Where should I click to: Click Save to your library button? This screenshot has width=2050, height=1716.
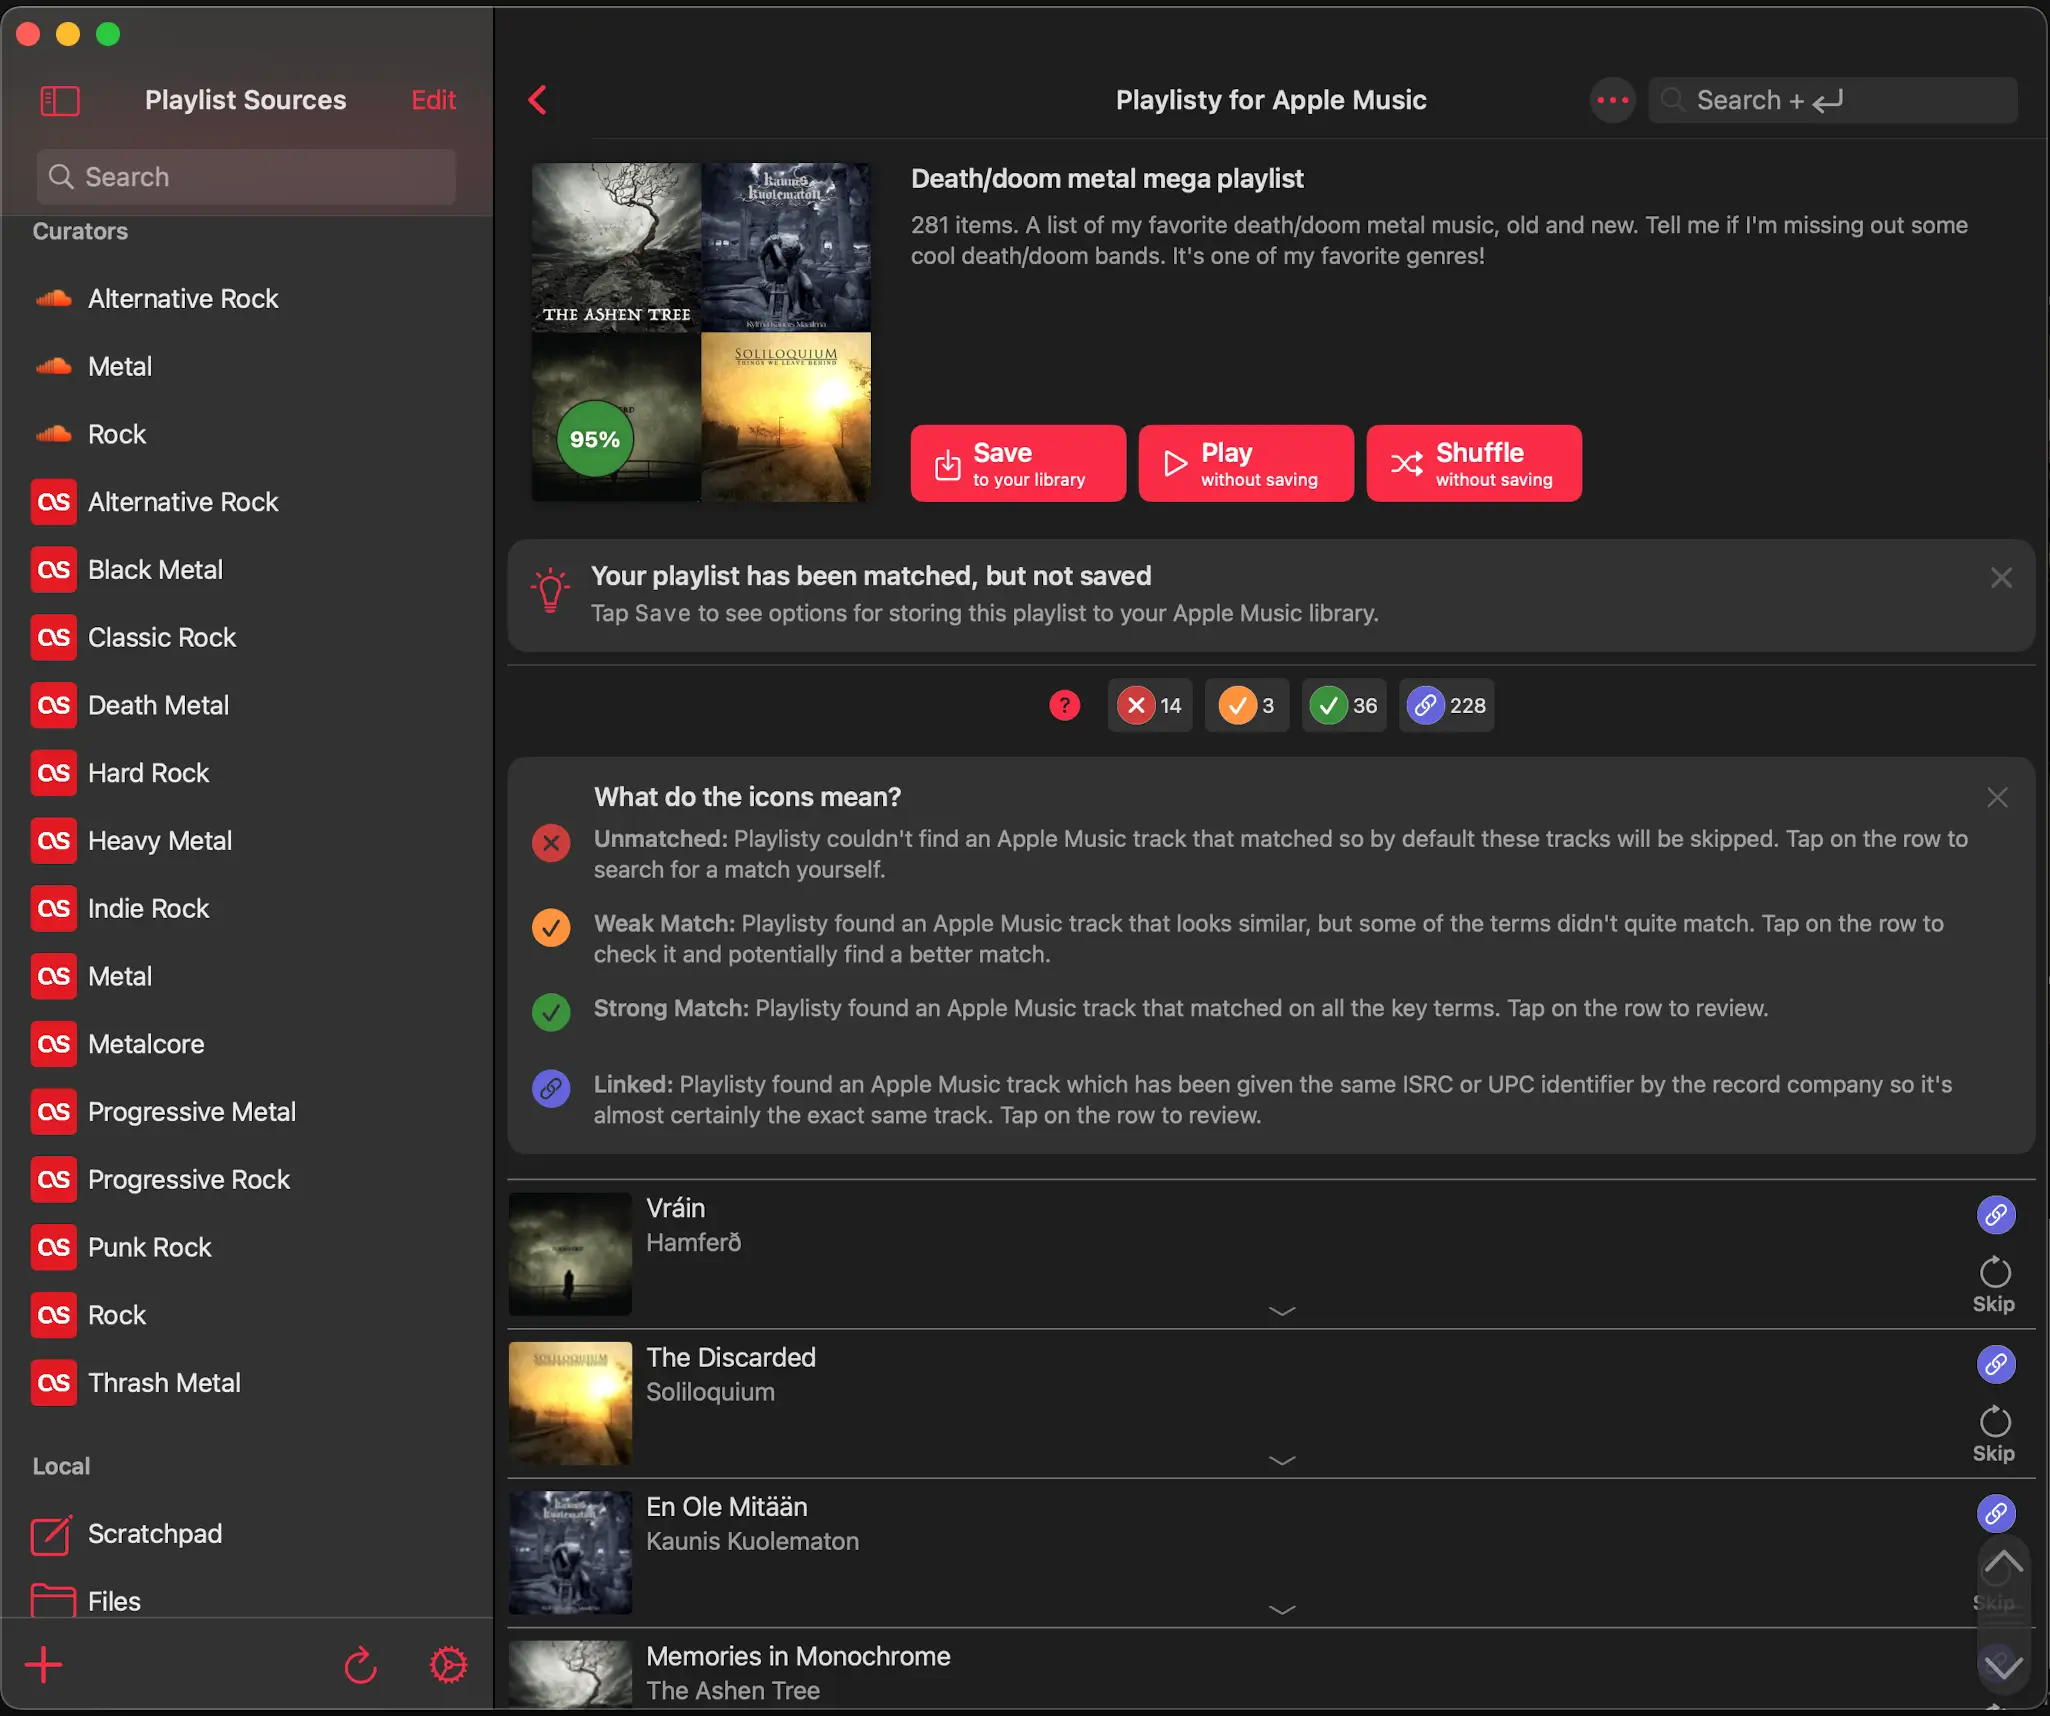coord(1017,464)
